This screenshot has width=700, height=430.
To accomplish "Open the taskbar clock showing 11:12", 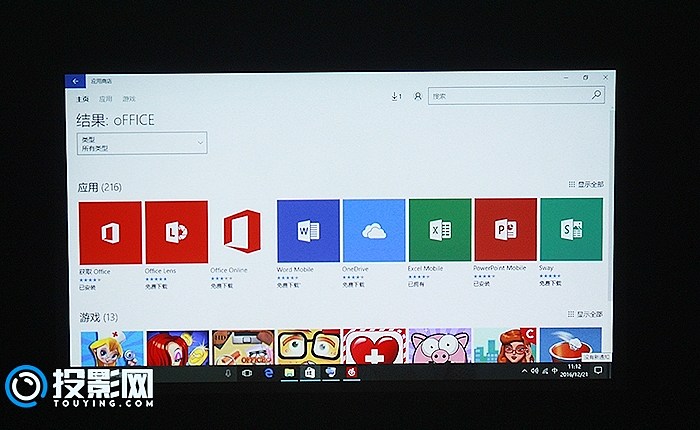I will click(x=574, y=370).
